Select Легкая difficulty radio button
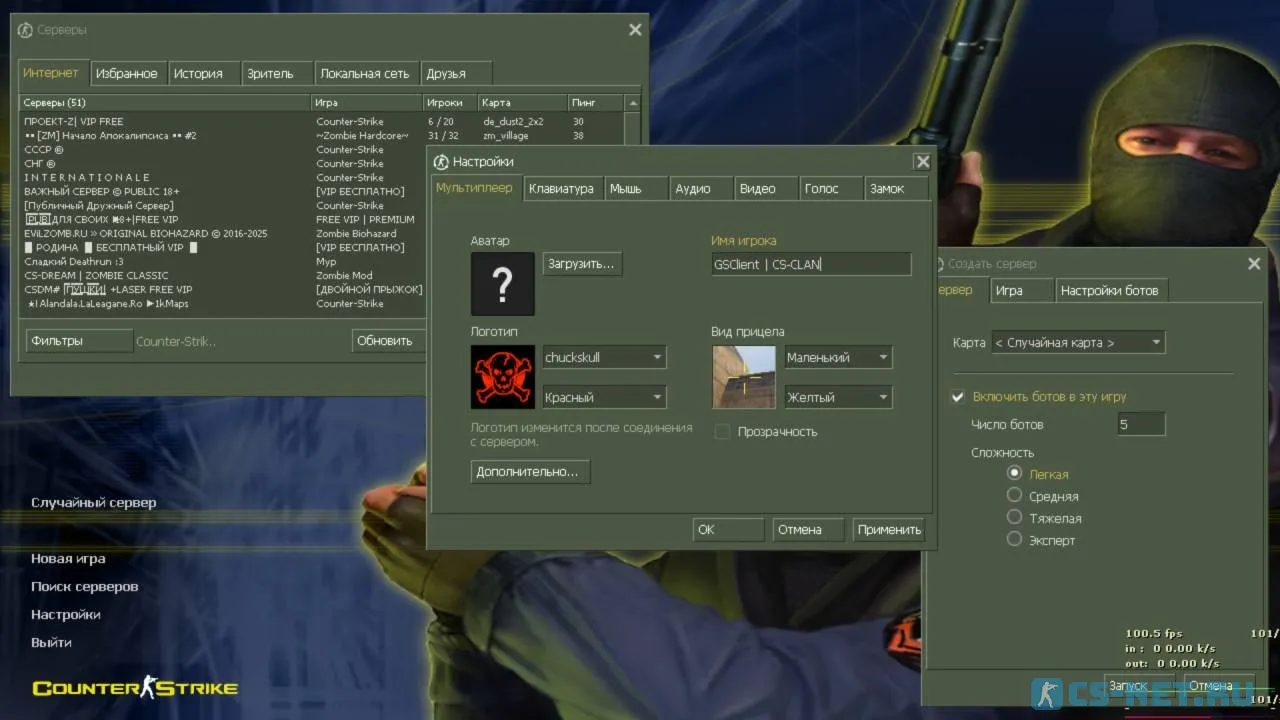The height and width of the screenshot is (720, 1280). (x=1014, y=473)
